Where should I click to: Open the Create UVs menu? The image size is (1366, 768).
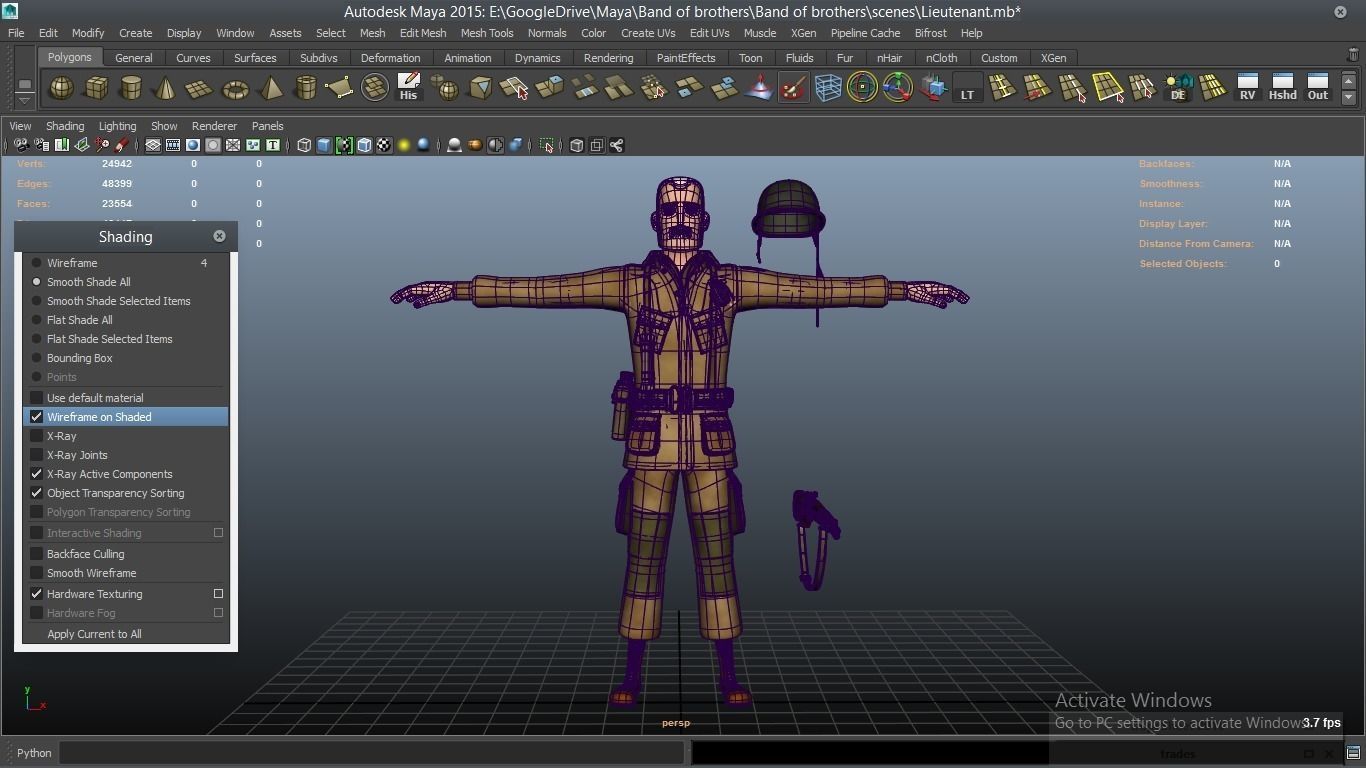(648, 33)
